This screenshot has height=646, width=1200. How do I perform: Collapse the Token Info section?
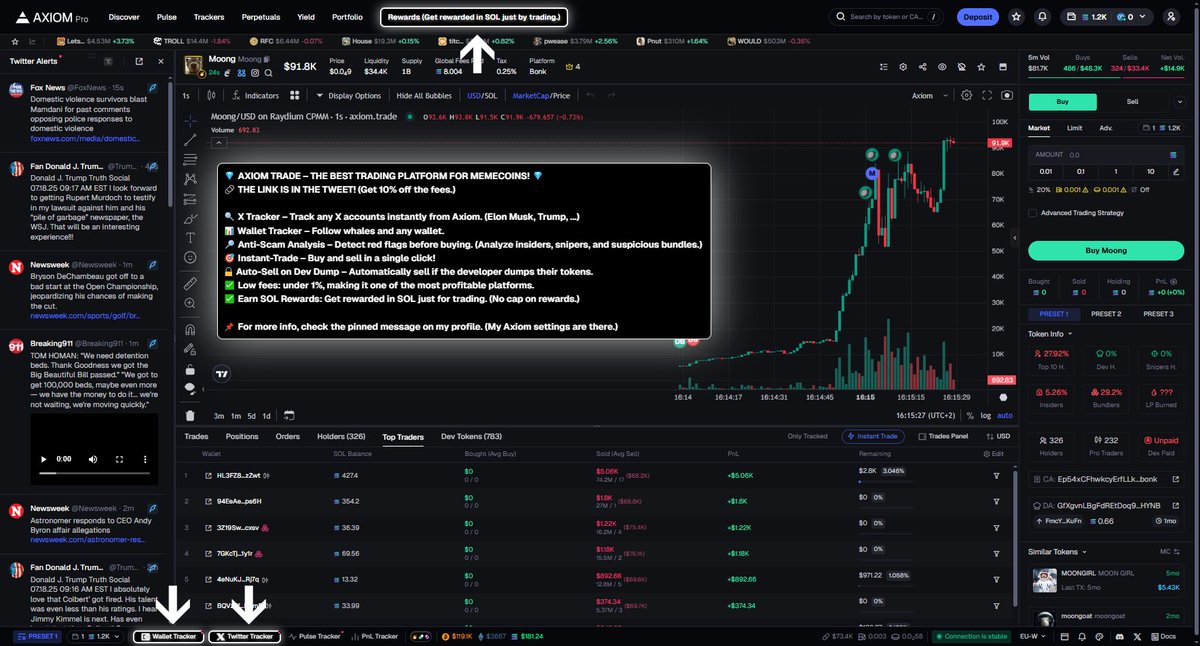click(1050, 333)
